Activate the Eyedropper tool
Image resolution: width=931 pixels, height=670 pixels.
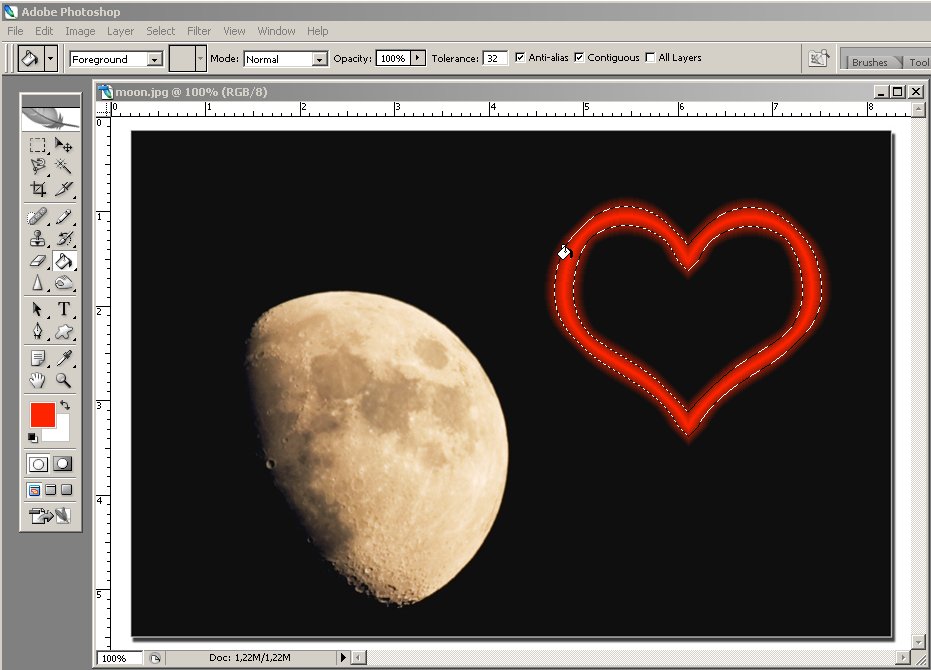64,357
